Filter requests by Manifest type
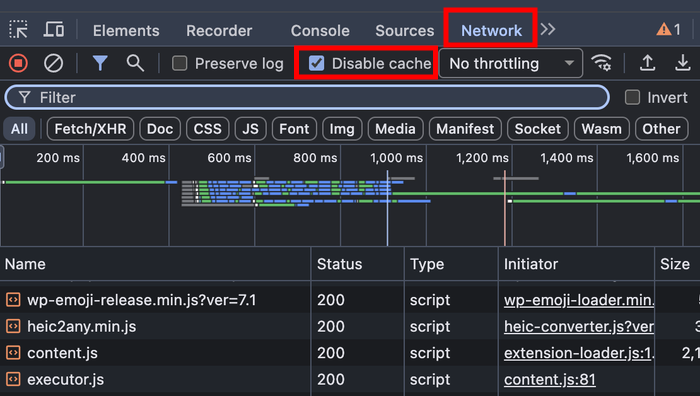The height and width of the screenshot is (396, 700). [x=465, y=129]
